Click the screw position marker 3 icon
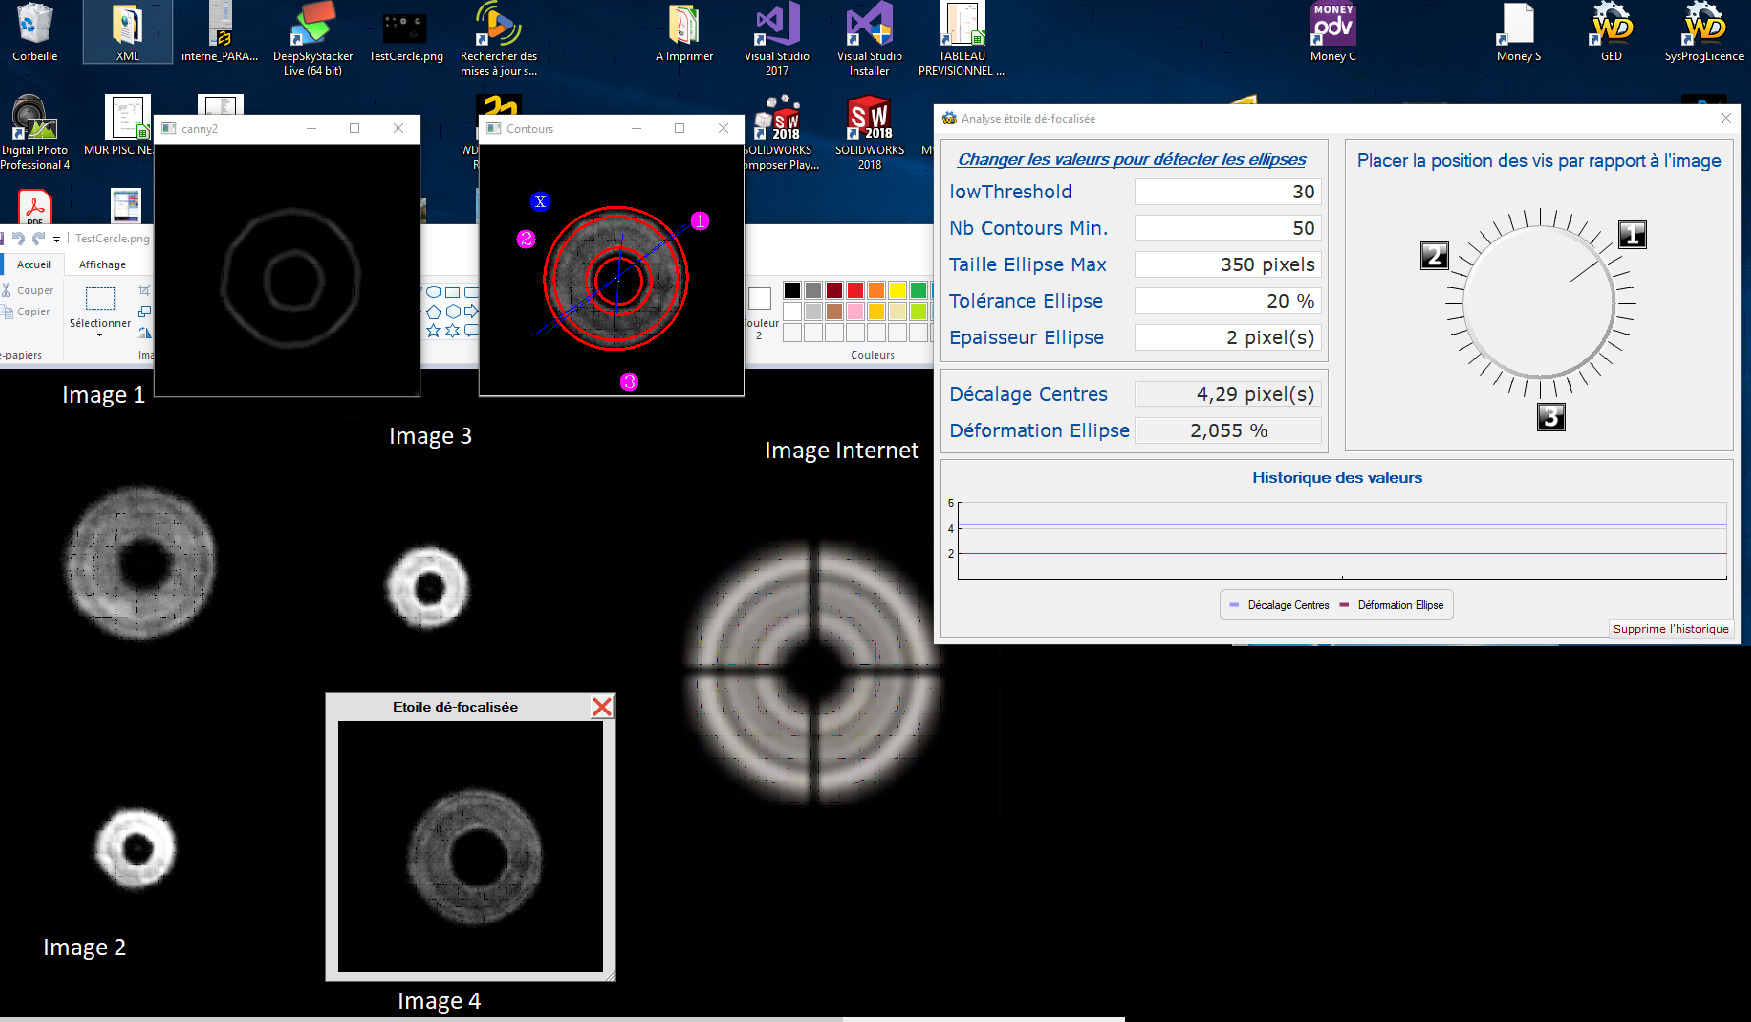This screenshot has width=1751, height=1022. (x=1551, y=417)
